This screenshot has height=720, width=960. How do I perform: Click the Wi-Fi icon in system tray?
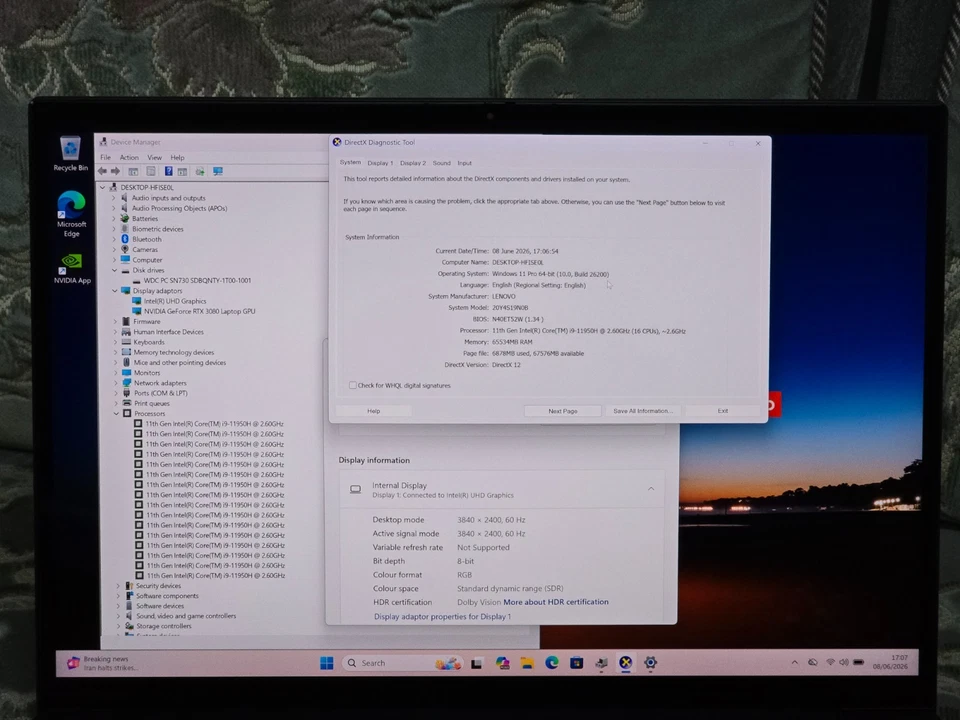pyautogui.click(x=830, y=662)
